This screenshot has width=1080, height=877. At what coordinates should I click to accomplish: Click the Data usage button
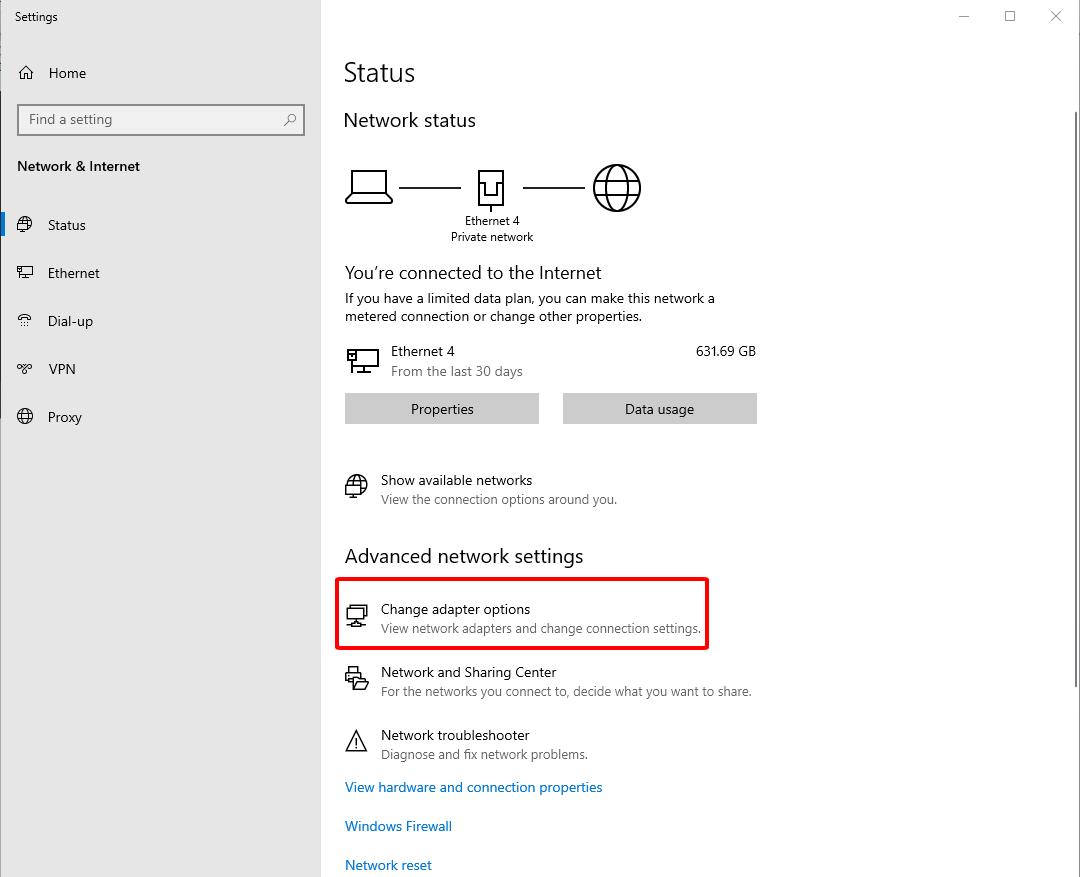click(x=659, y=409)
